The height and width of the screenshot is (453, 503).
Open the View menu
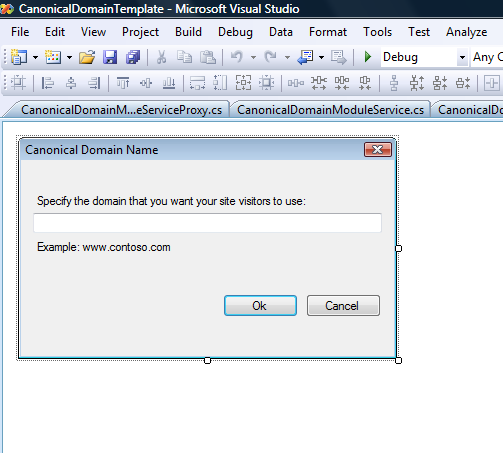(x=93, y=32)
